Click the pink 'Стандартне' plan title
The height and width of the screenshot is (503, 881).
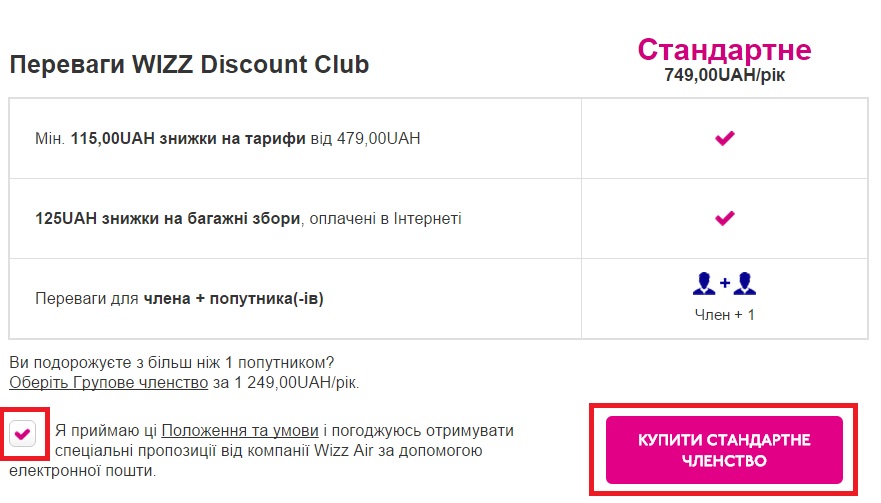click(724, 49)
